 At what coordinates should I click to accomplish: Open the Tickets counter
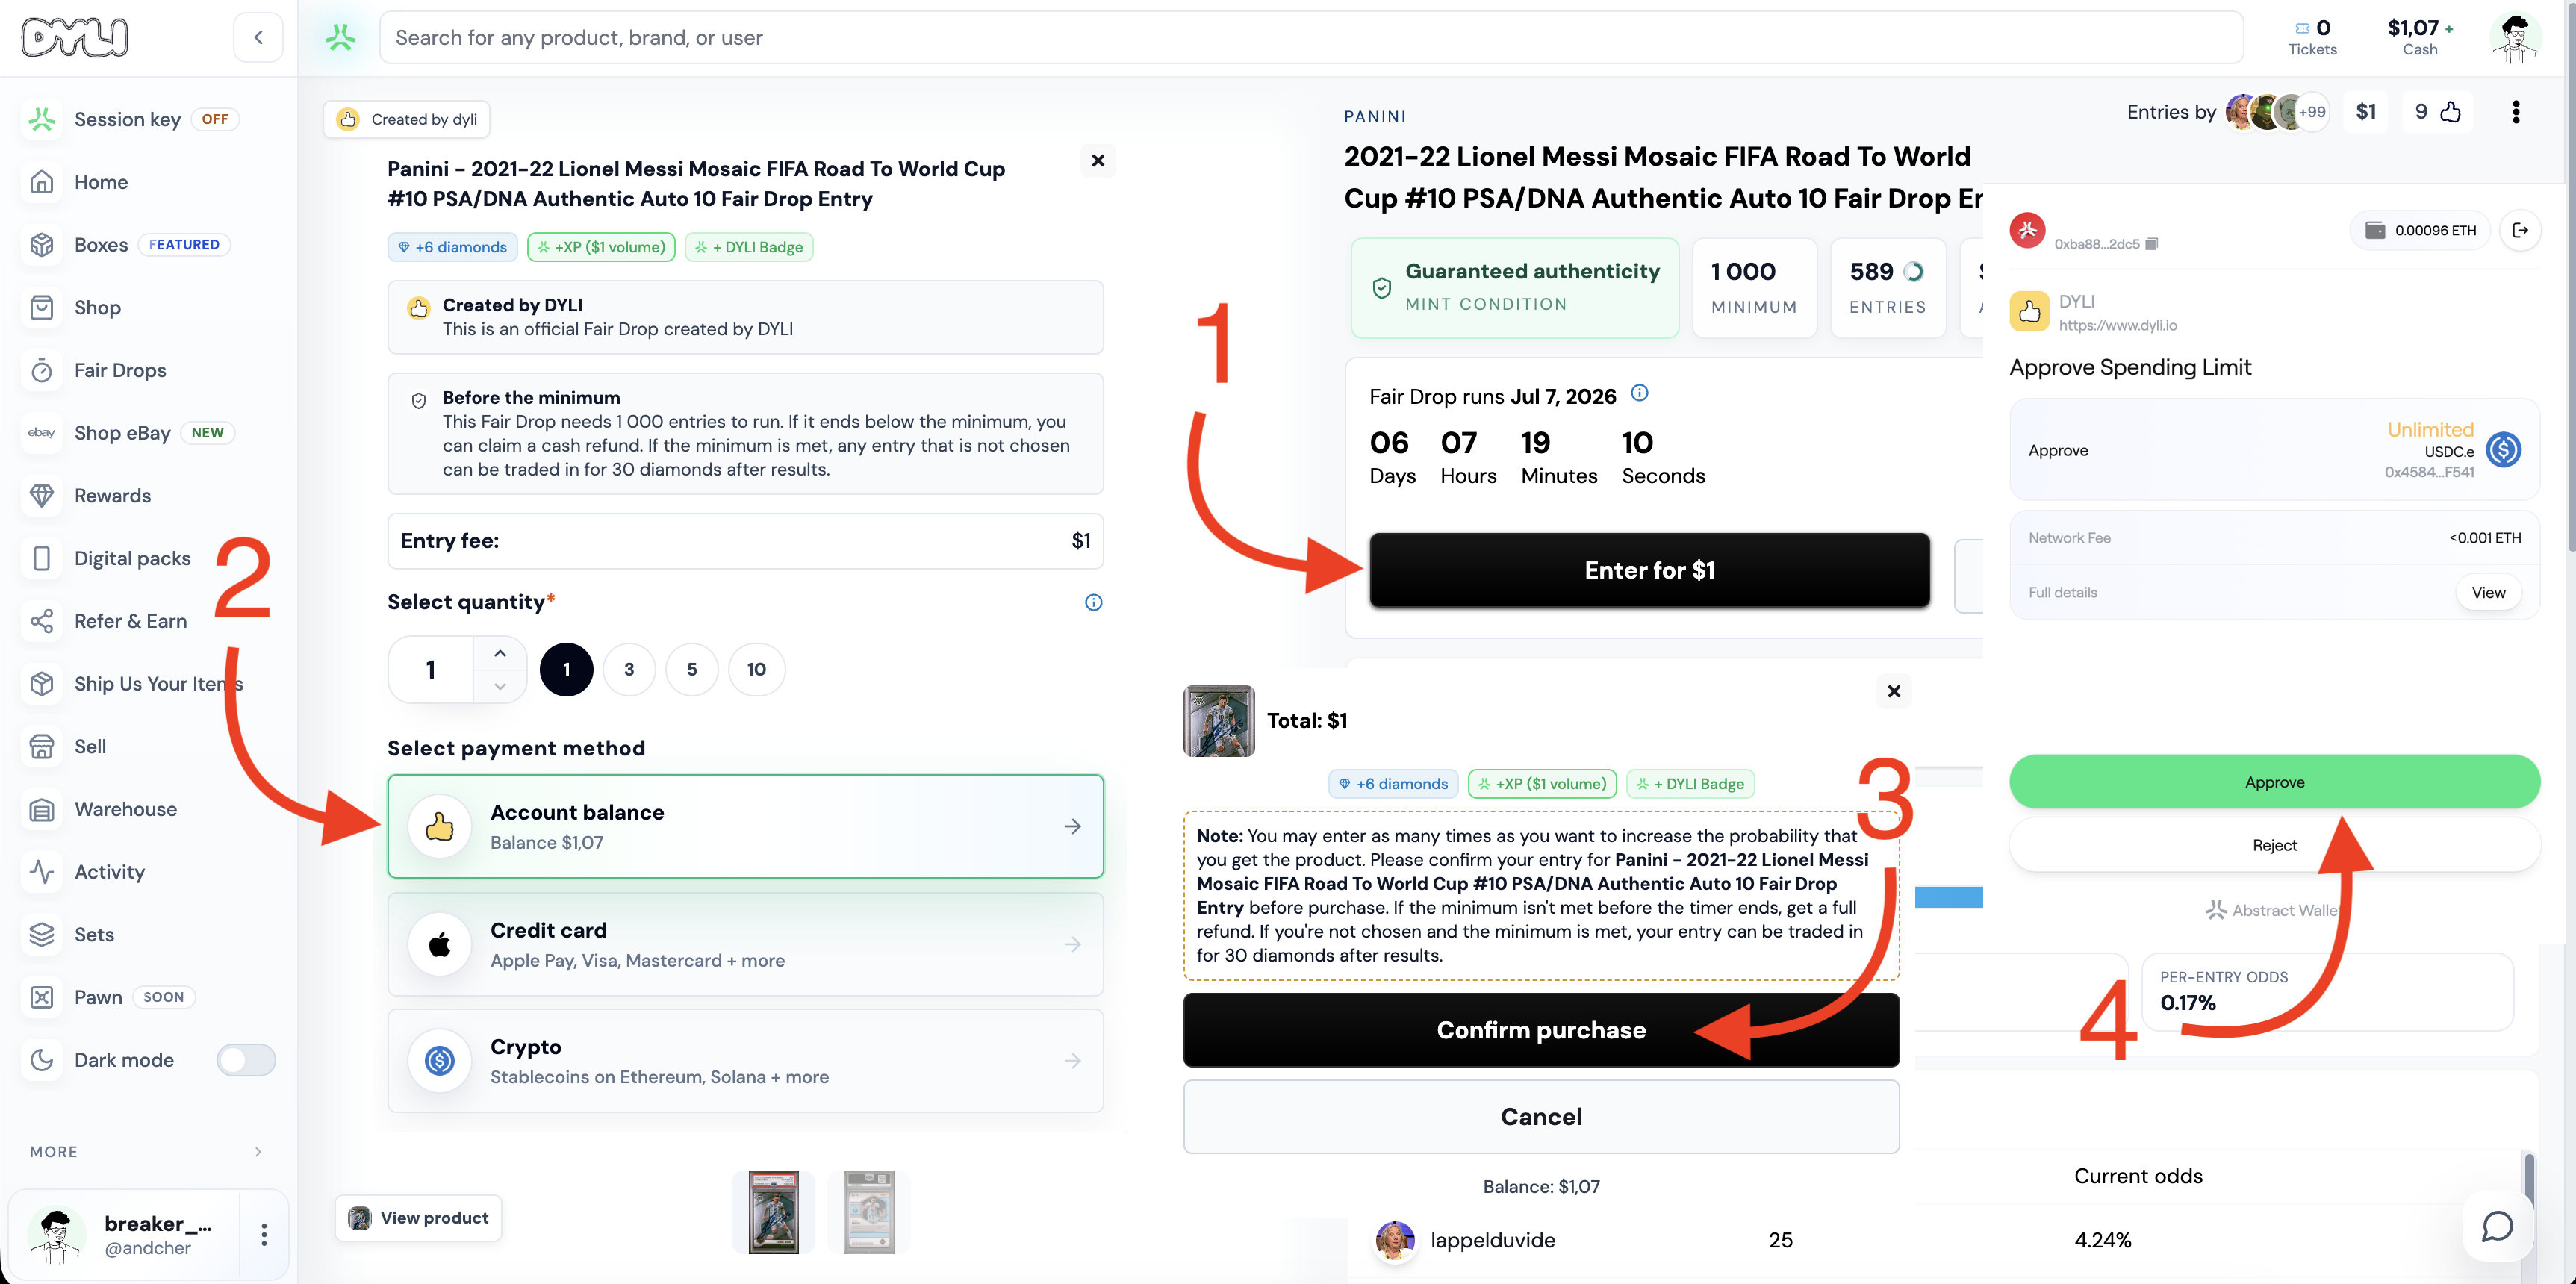pos(2312,37)
